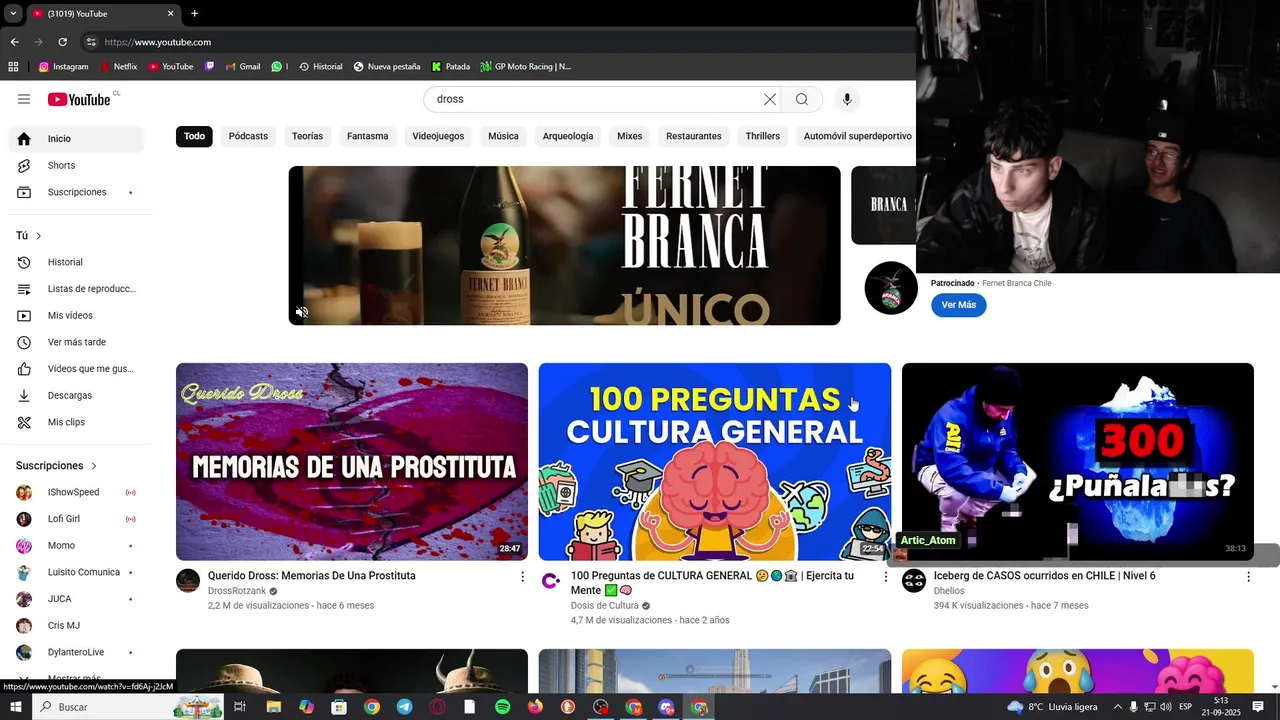Image resolution: width=1280 pixels, height=720 pixels.
Task: Select the Arqueología filter chip
Action: pos(568,136)
